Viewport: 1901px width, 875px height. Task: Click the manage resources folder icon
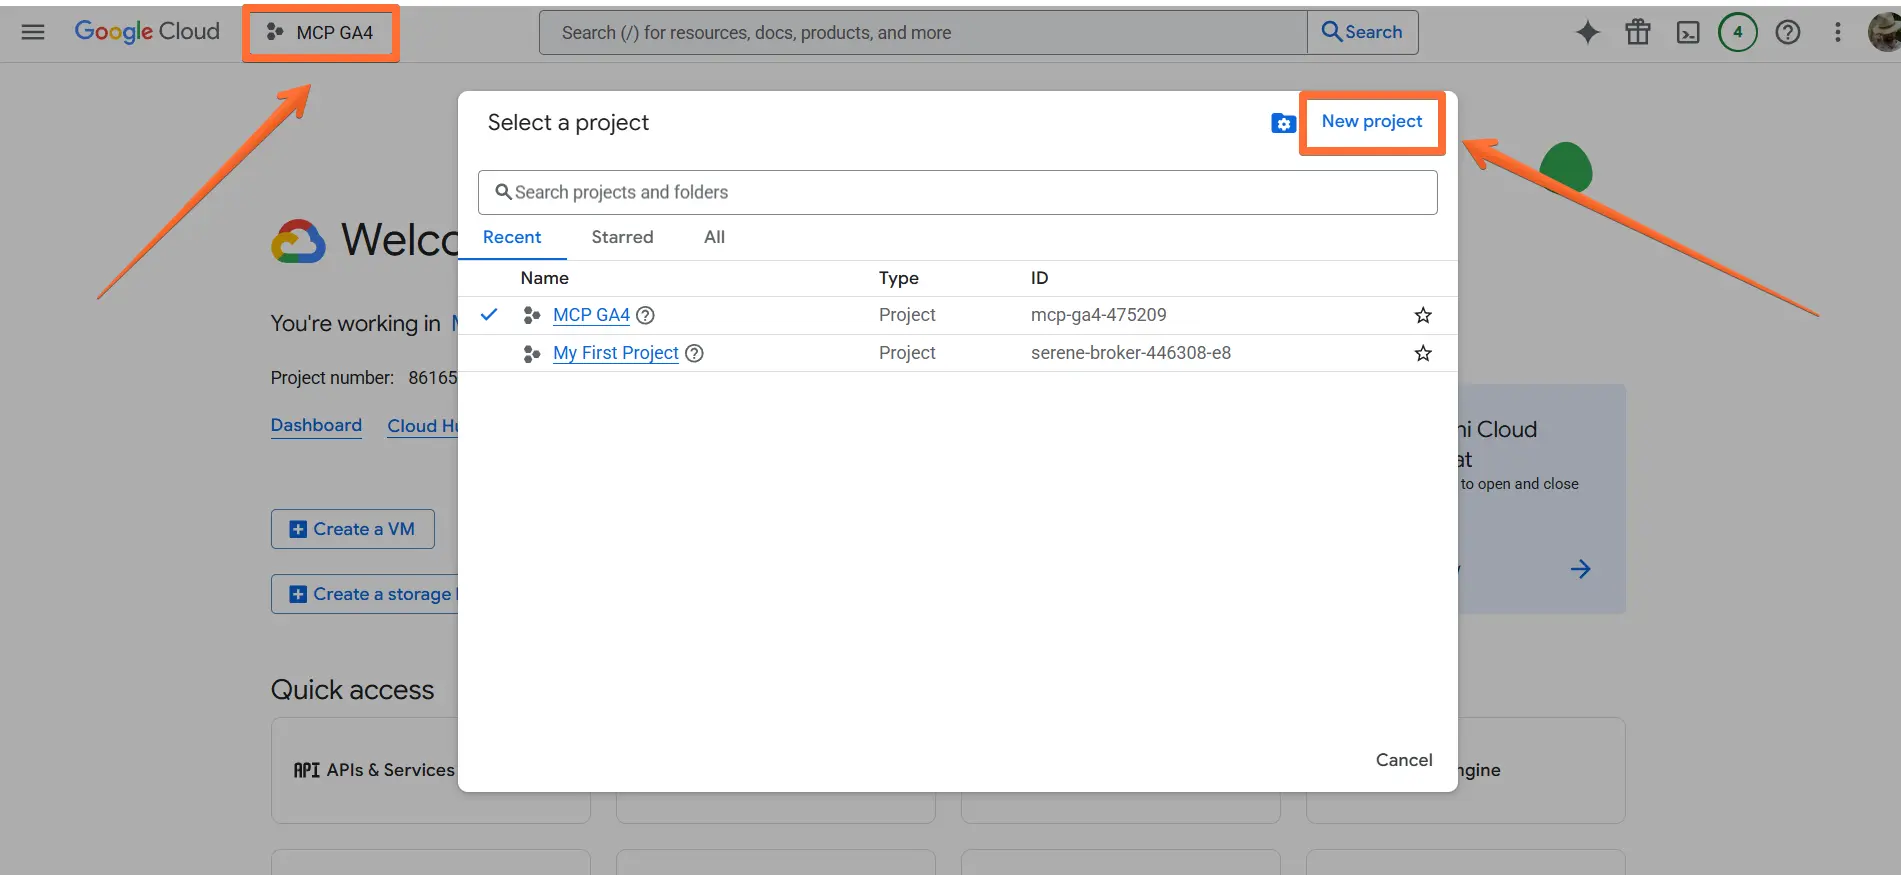[x=1283, y=123]
